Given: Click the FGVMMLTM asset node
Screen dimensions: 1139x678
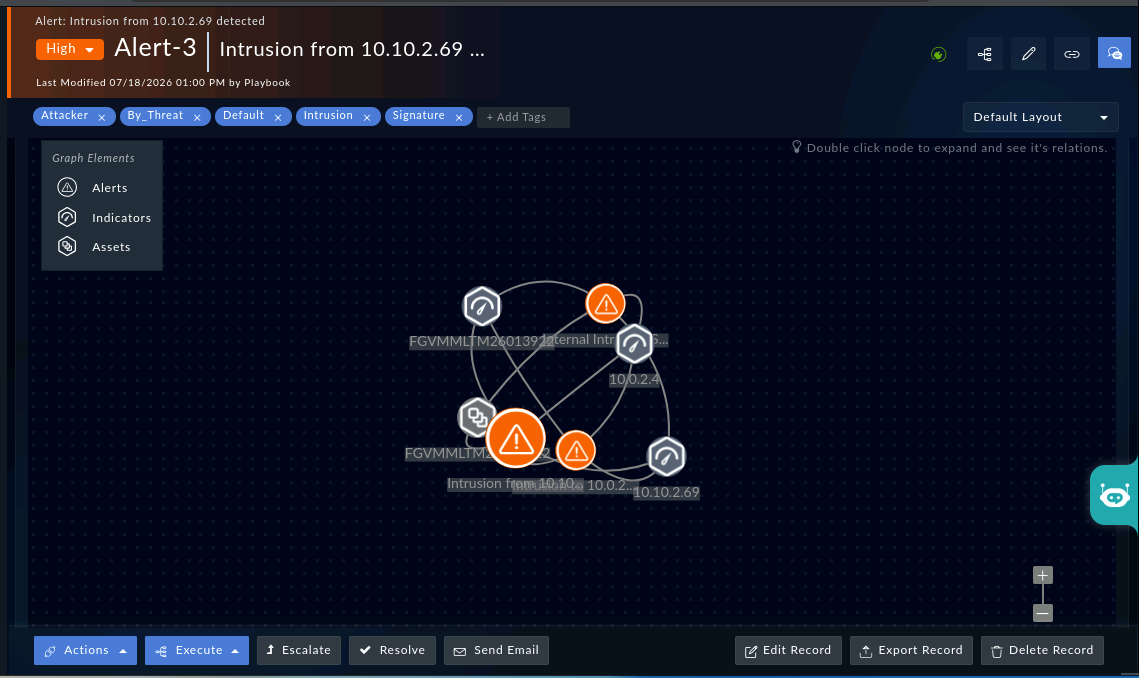Looking at the screenshot, I should click(477, 417).
